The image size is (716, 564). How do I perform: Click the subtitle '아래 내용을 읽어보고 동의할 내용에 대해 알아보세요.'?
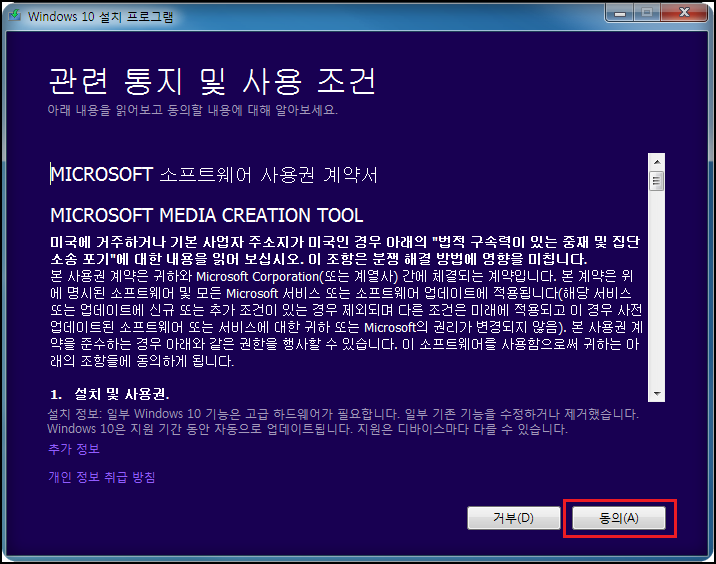193,110
